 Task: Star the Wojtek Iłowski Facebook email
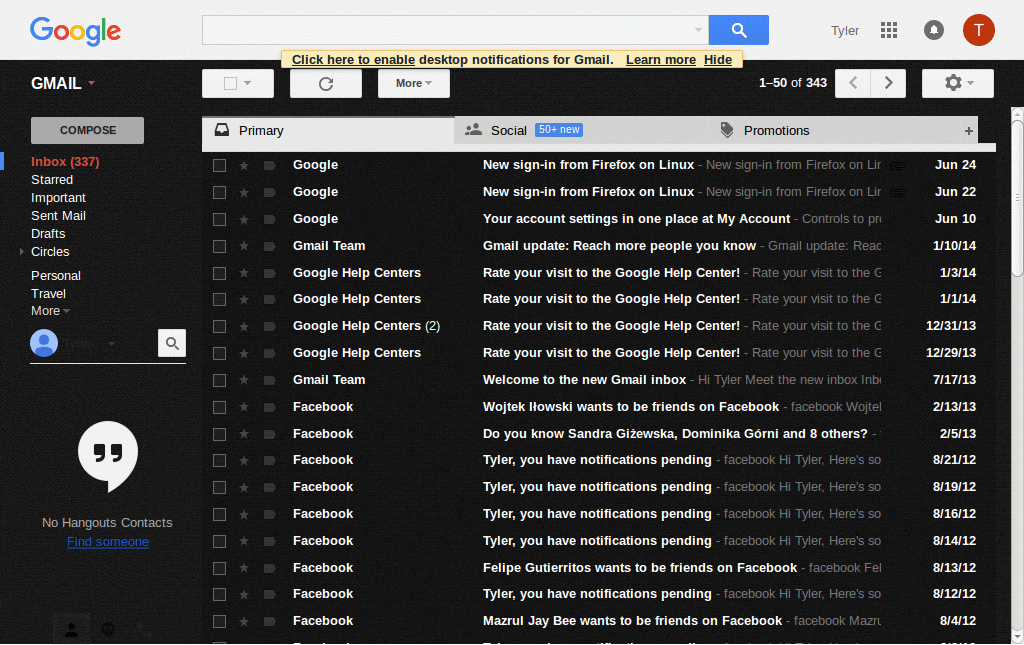tap(244, 407)
